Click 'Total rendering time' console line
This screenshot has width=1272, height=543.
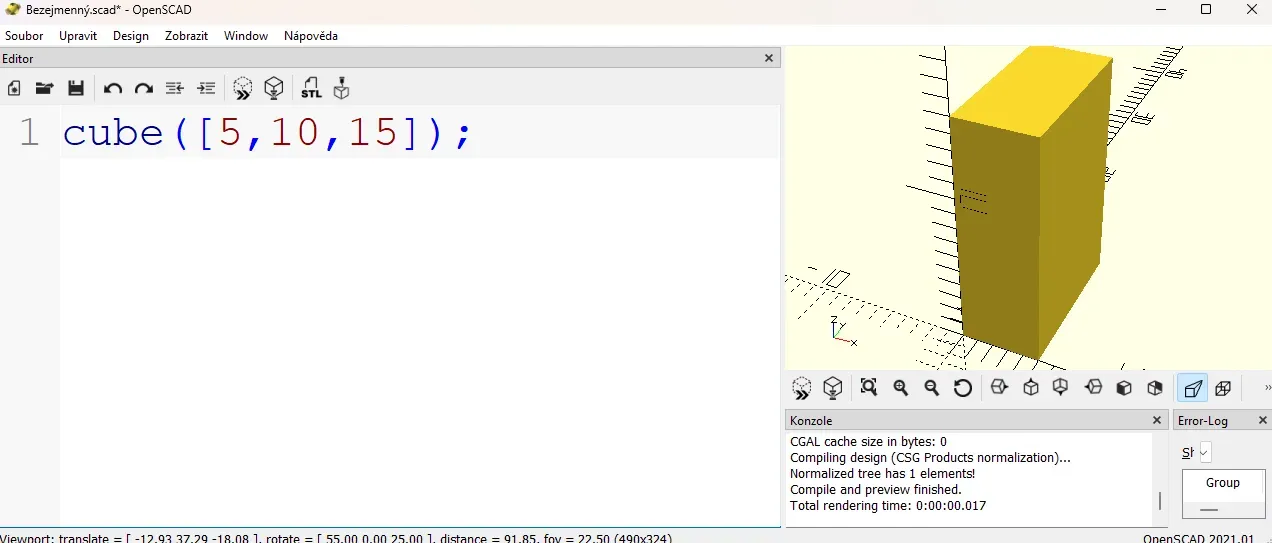888,506
